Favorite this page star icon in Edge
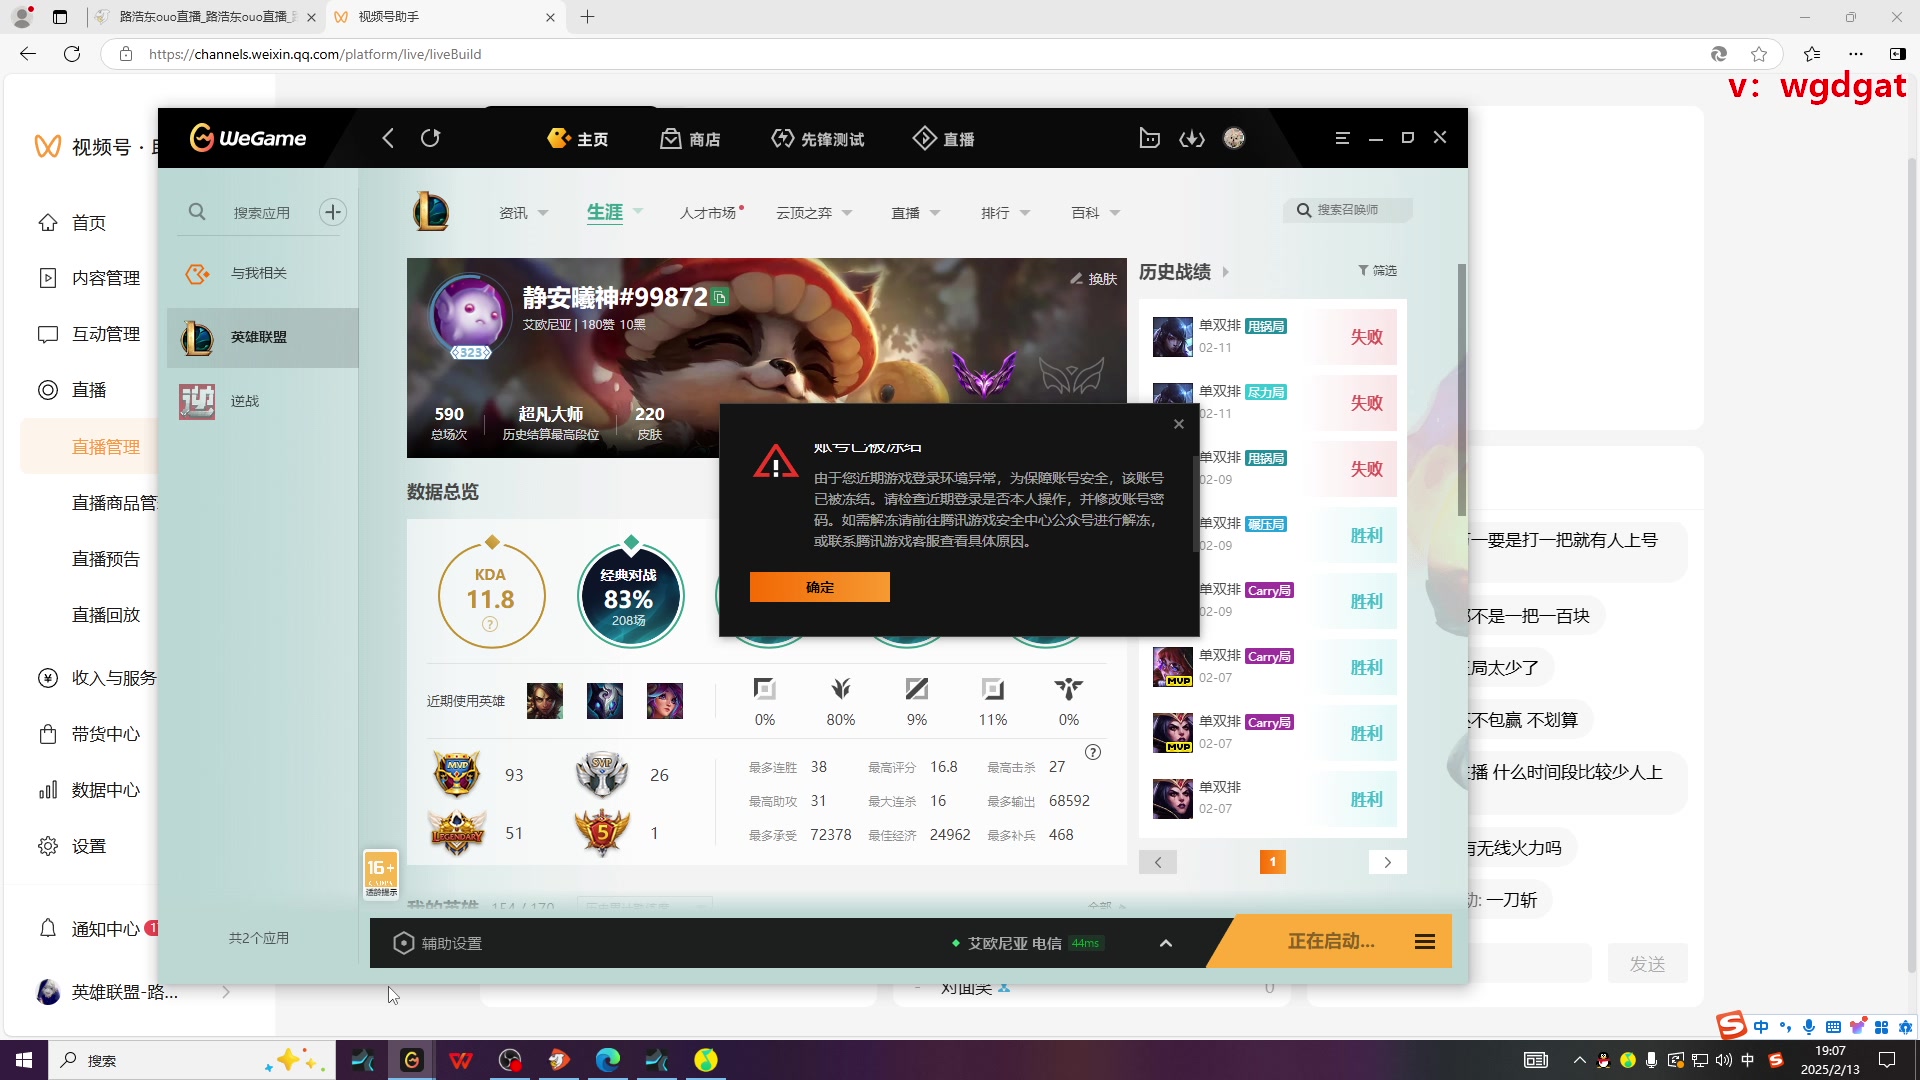Screen dimensions: 1920x1080 (1759, 54)
